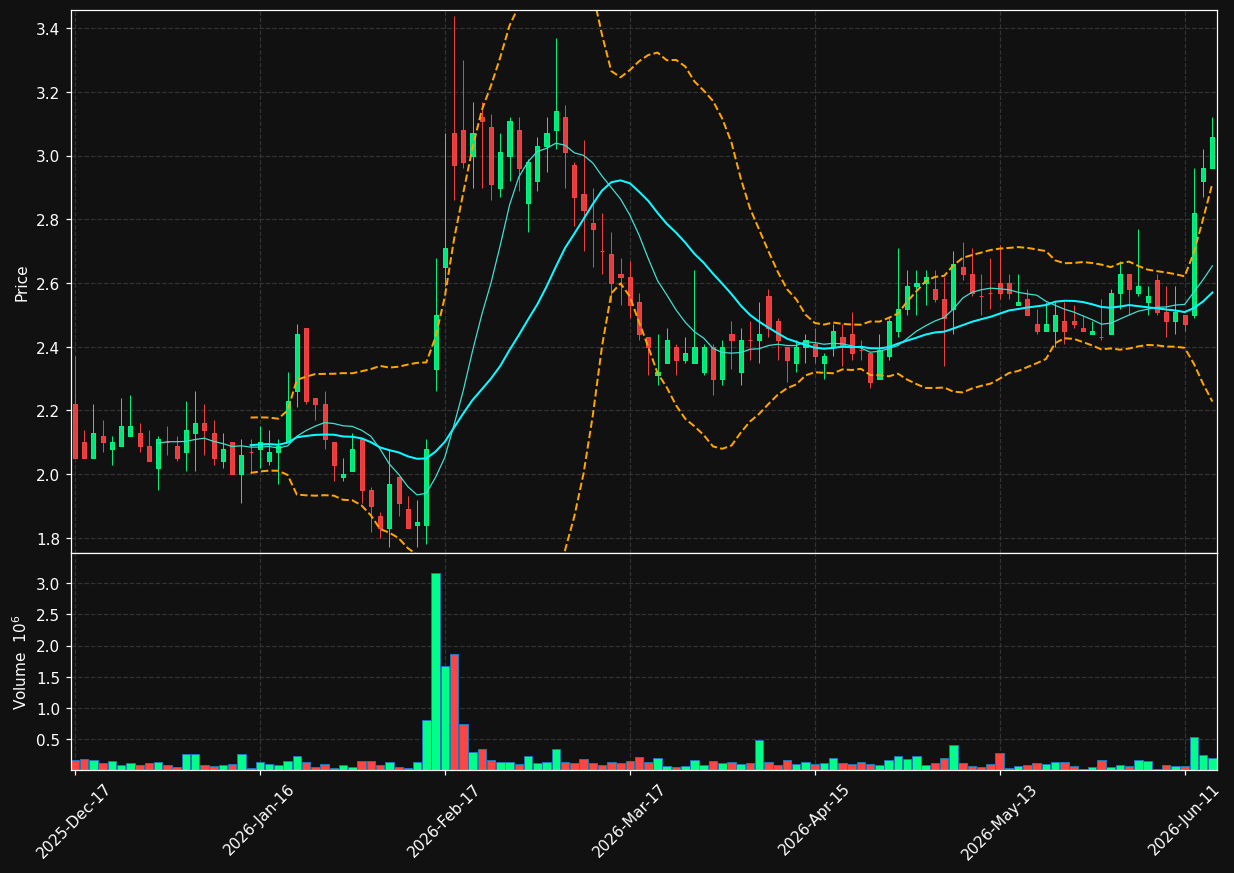Select the 2.8 price axis label
The image size is (1234, 873).
(x=48, y=220)
